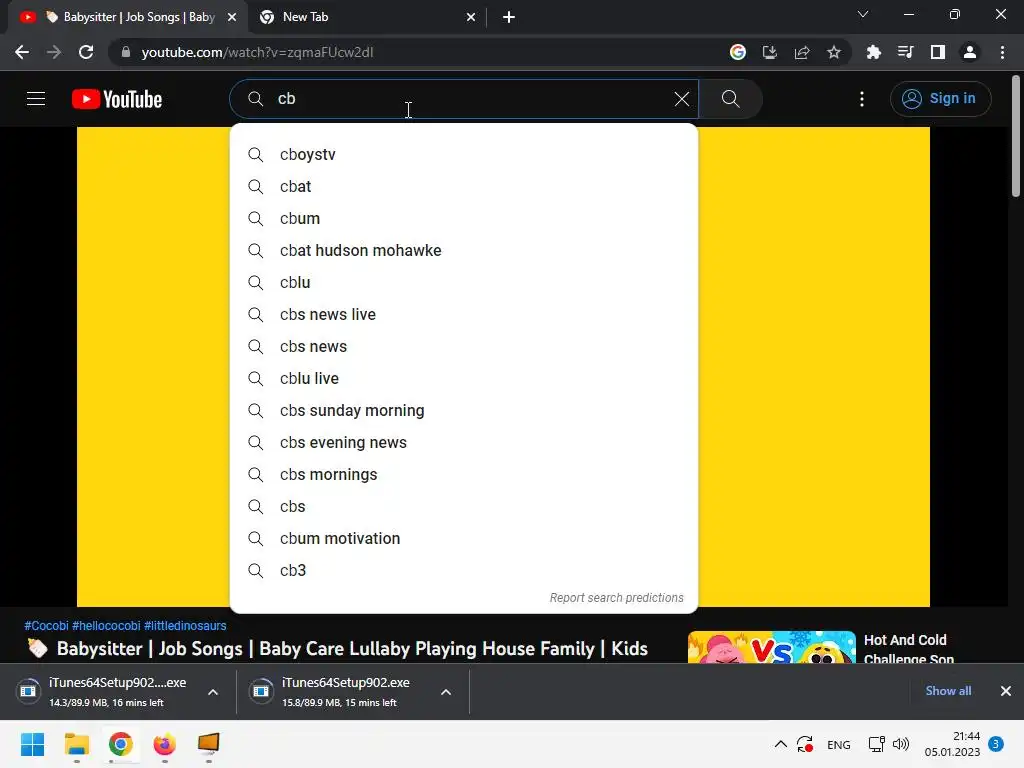Screen dimensions: 1024x768
Task: Close the downloads bar
Action: point(1006,691)
